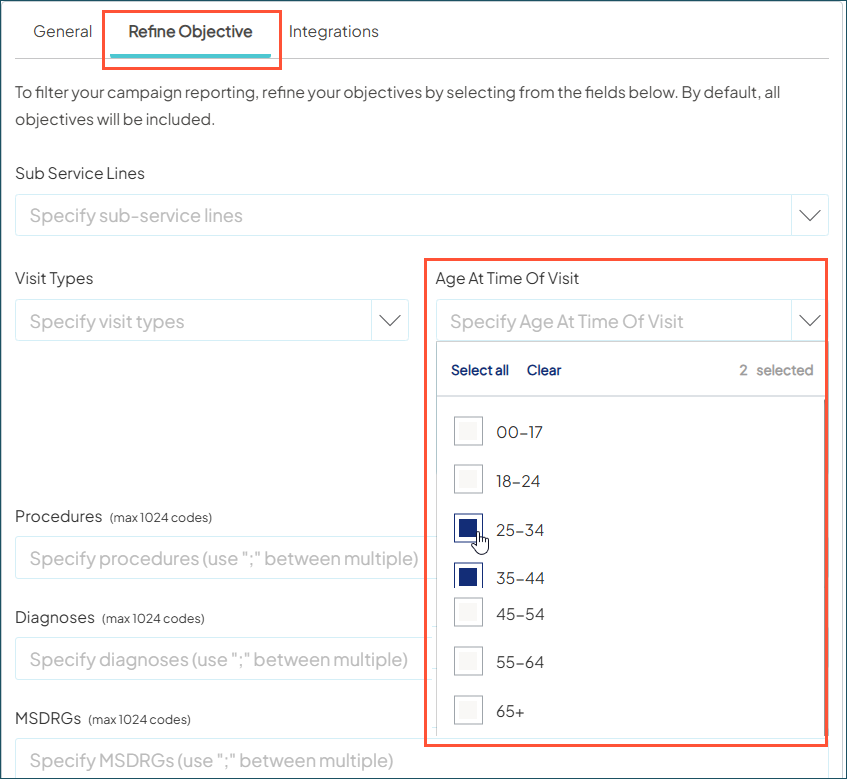Open the Visit Types dropdown
Viewport: 847px width, 779px height.
[x=390, y=320]
